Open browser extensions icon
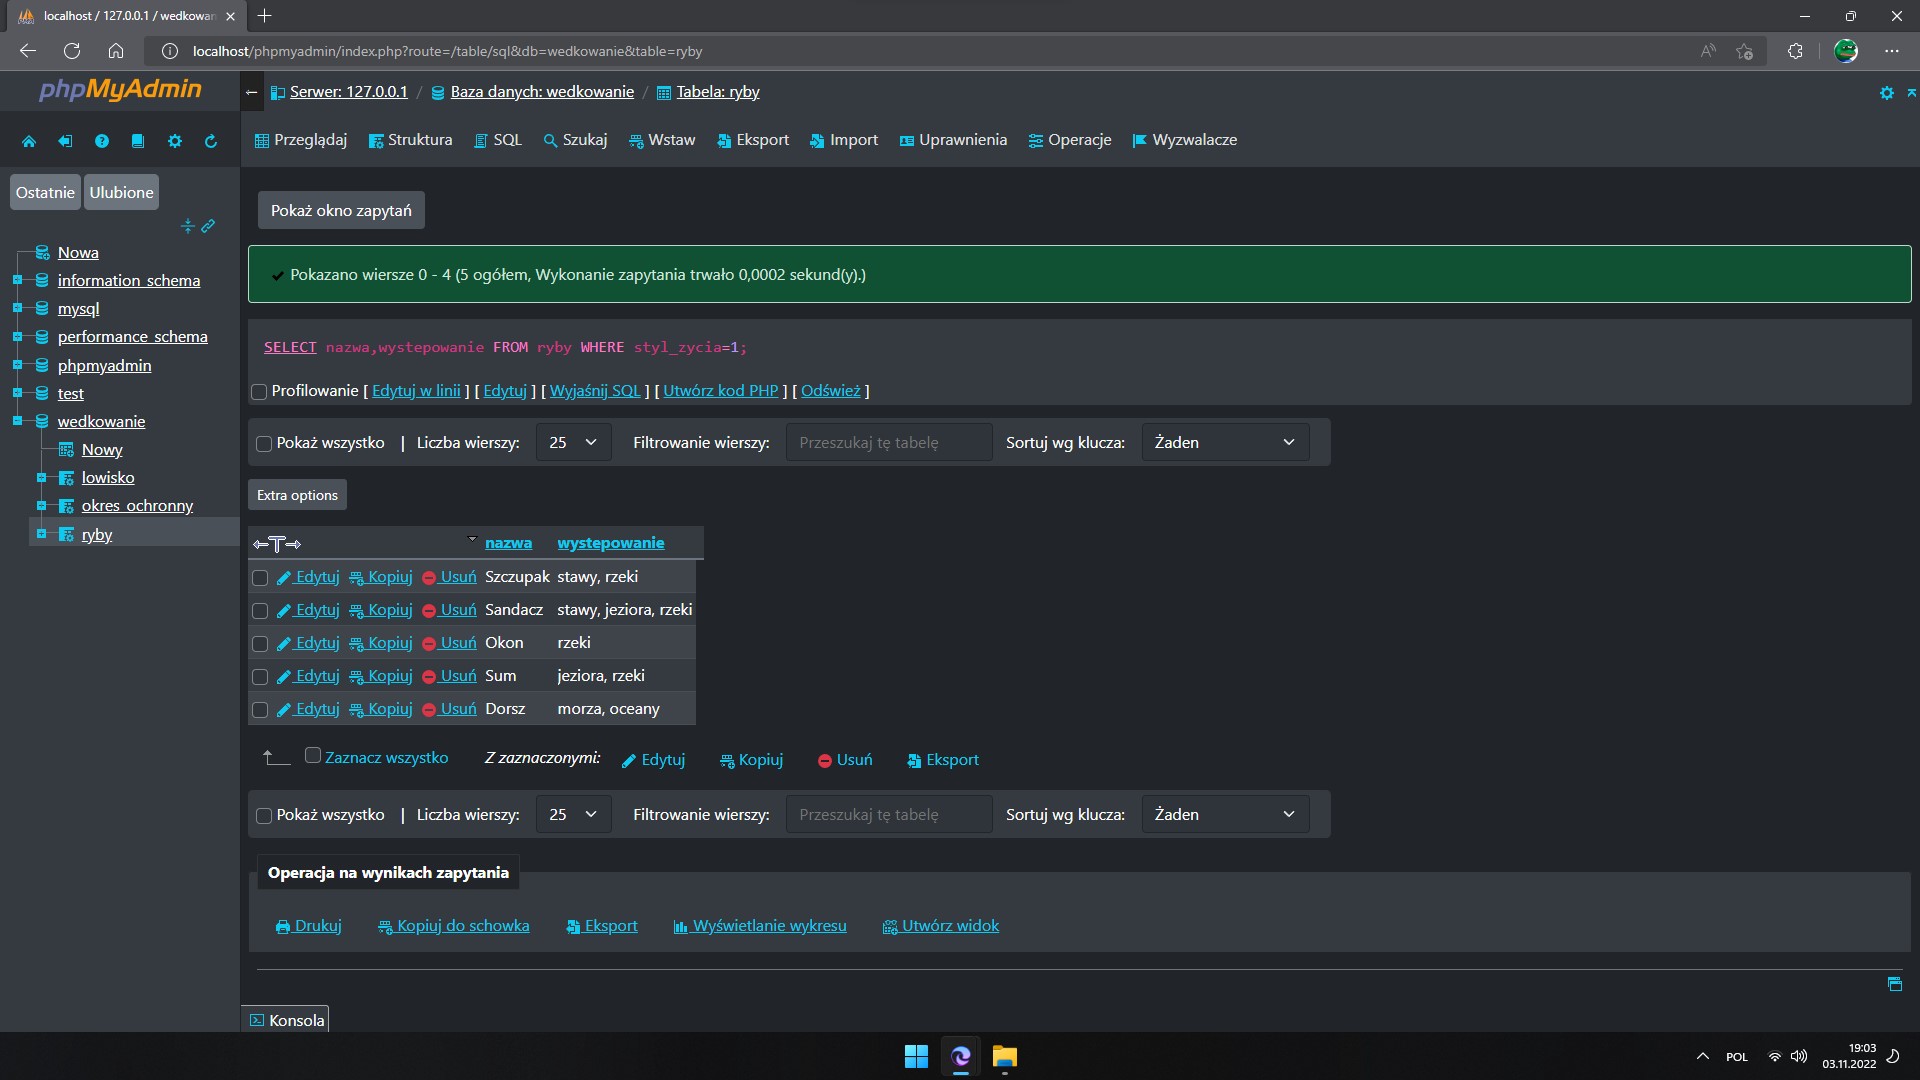Viewport: 1920px width, 1080px height. pyautogui.click(x=1795, y=51)
